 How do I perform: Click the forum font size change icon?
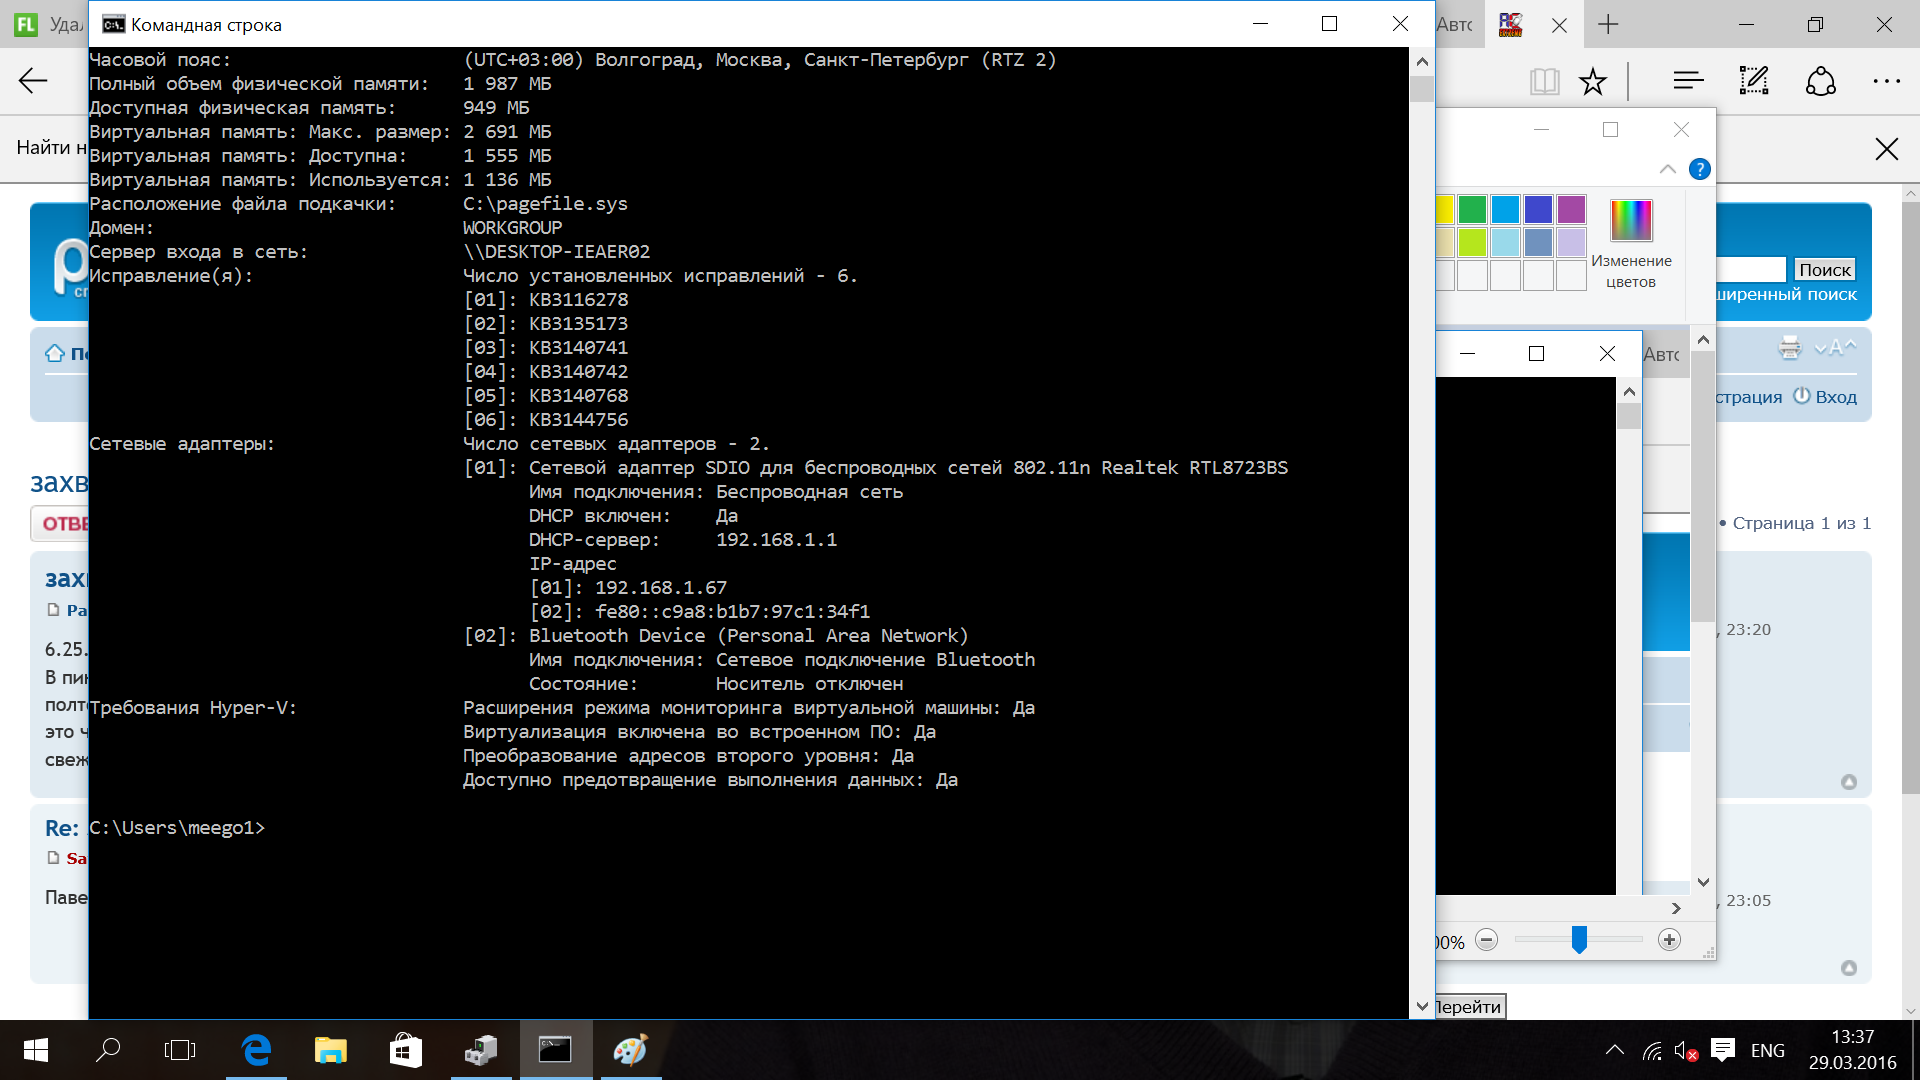[1835, 348]
